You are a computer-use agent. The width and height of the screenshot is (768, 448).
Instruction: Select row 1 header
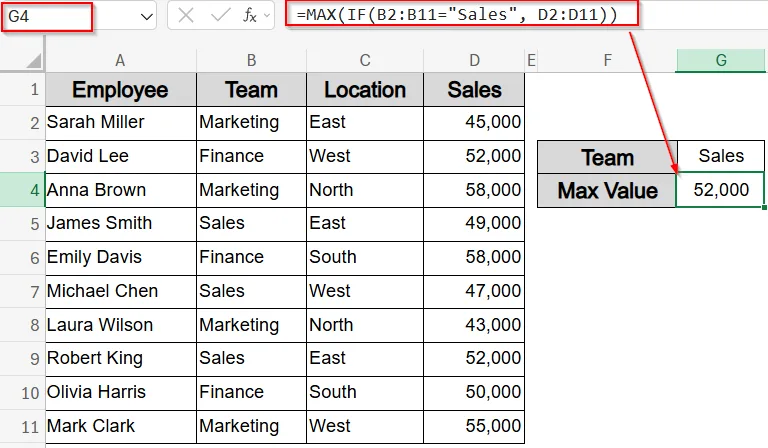point(23,89)
